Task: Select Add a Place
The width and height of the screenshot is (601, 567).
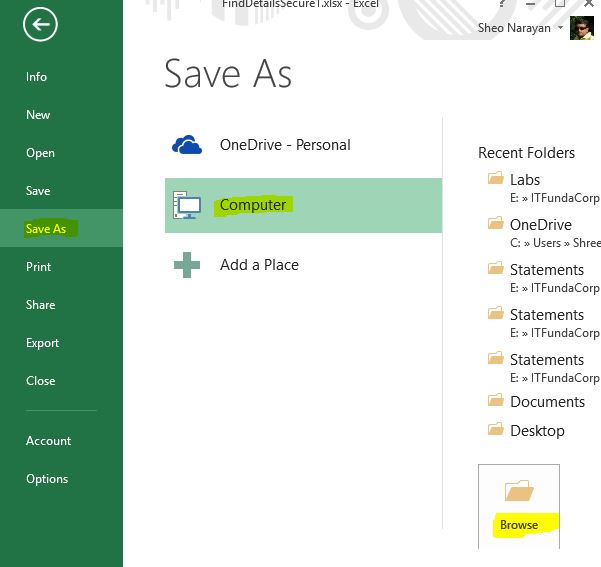Action: [x=303, y=265]
